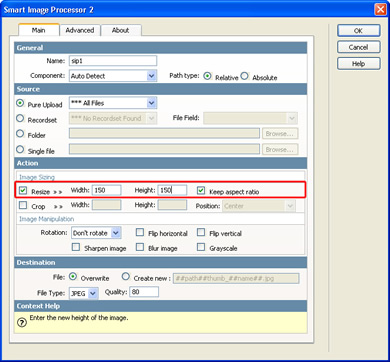Open the Position Center dropdown
Image resolution: width=390 pixels, height=362 pixels.
coord(259,206)
